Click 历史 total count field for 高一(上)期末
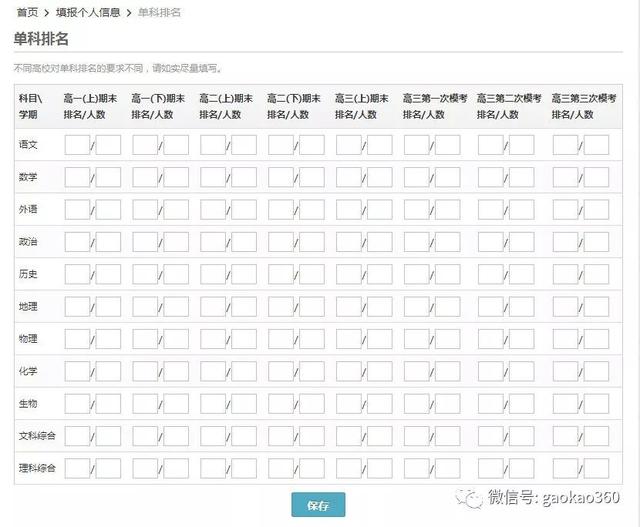 tap(108, 274)
